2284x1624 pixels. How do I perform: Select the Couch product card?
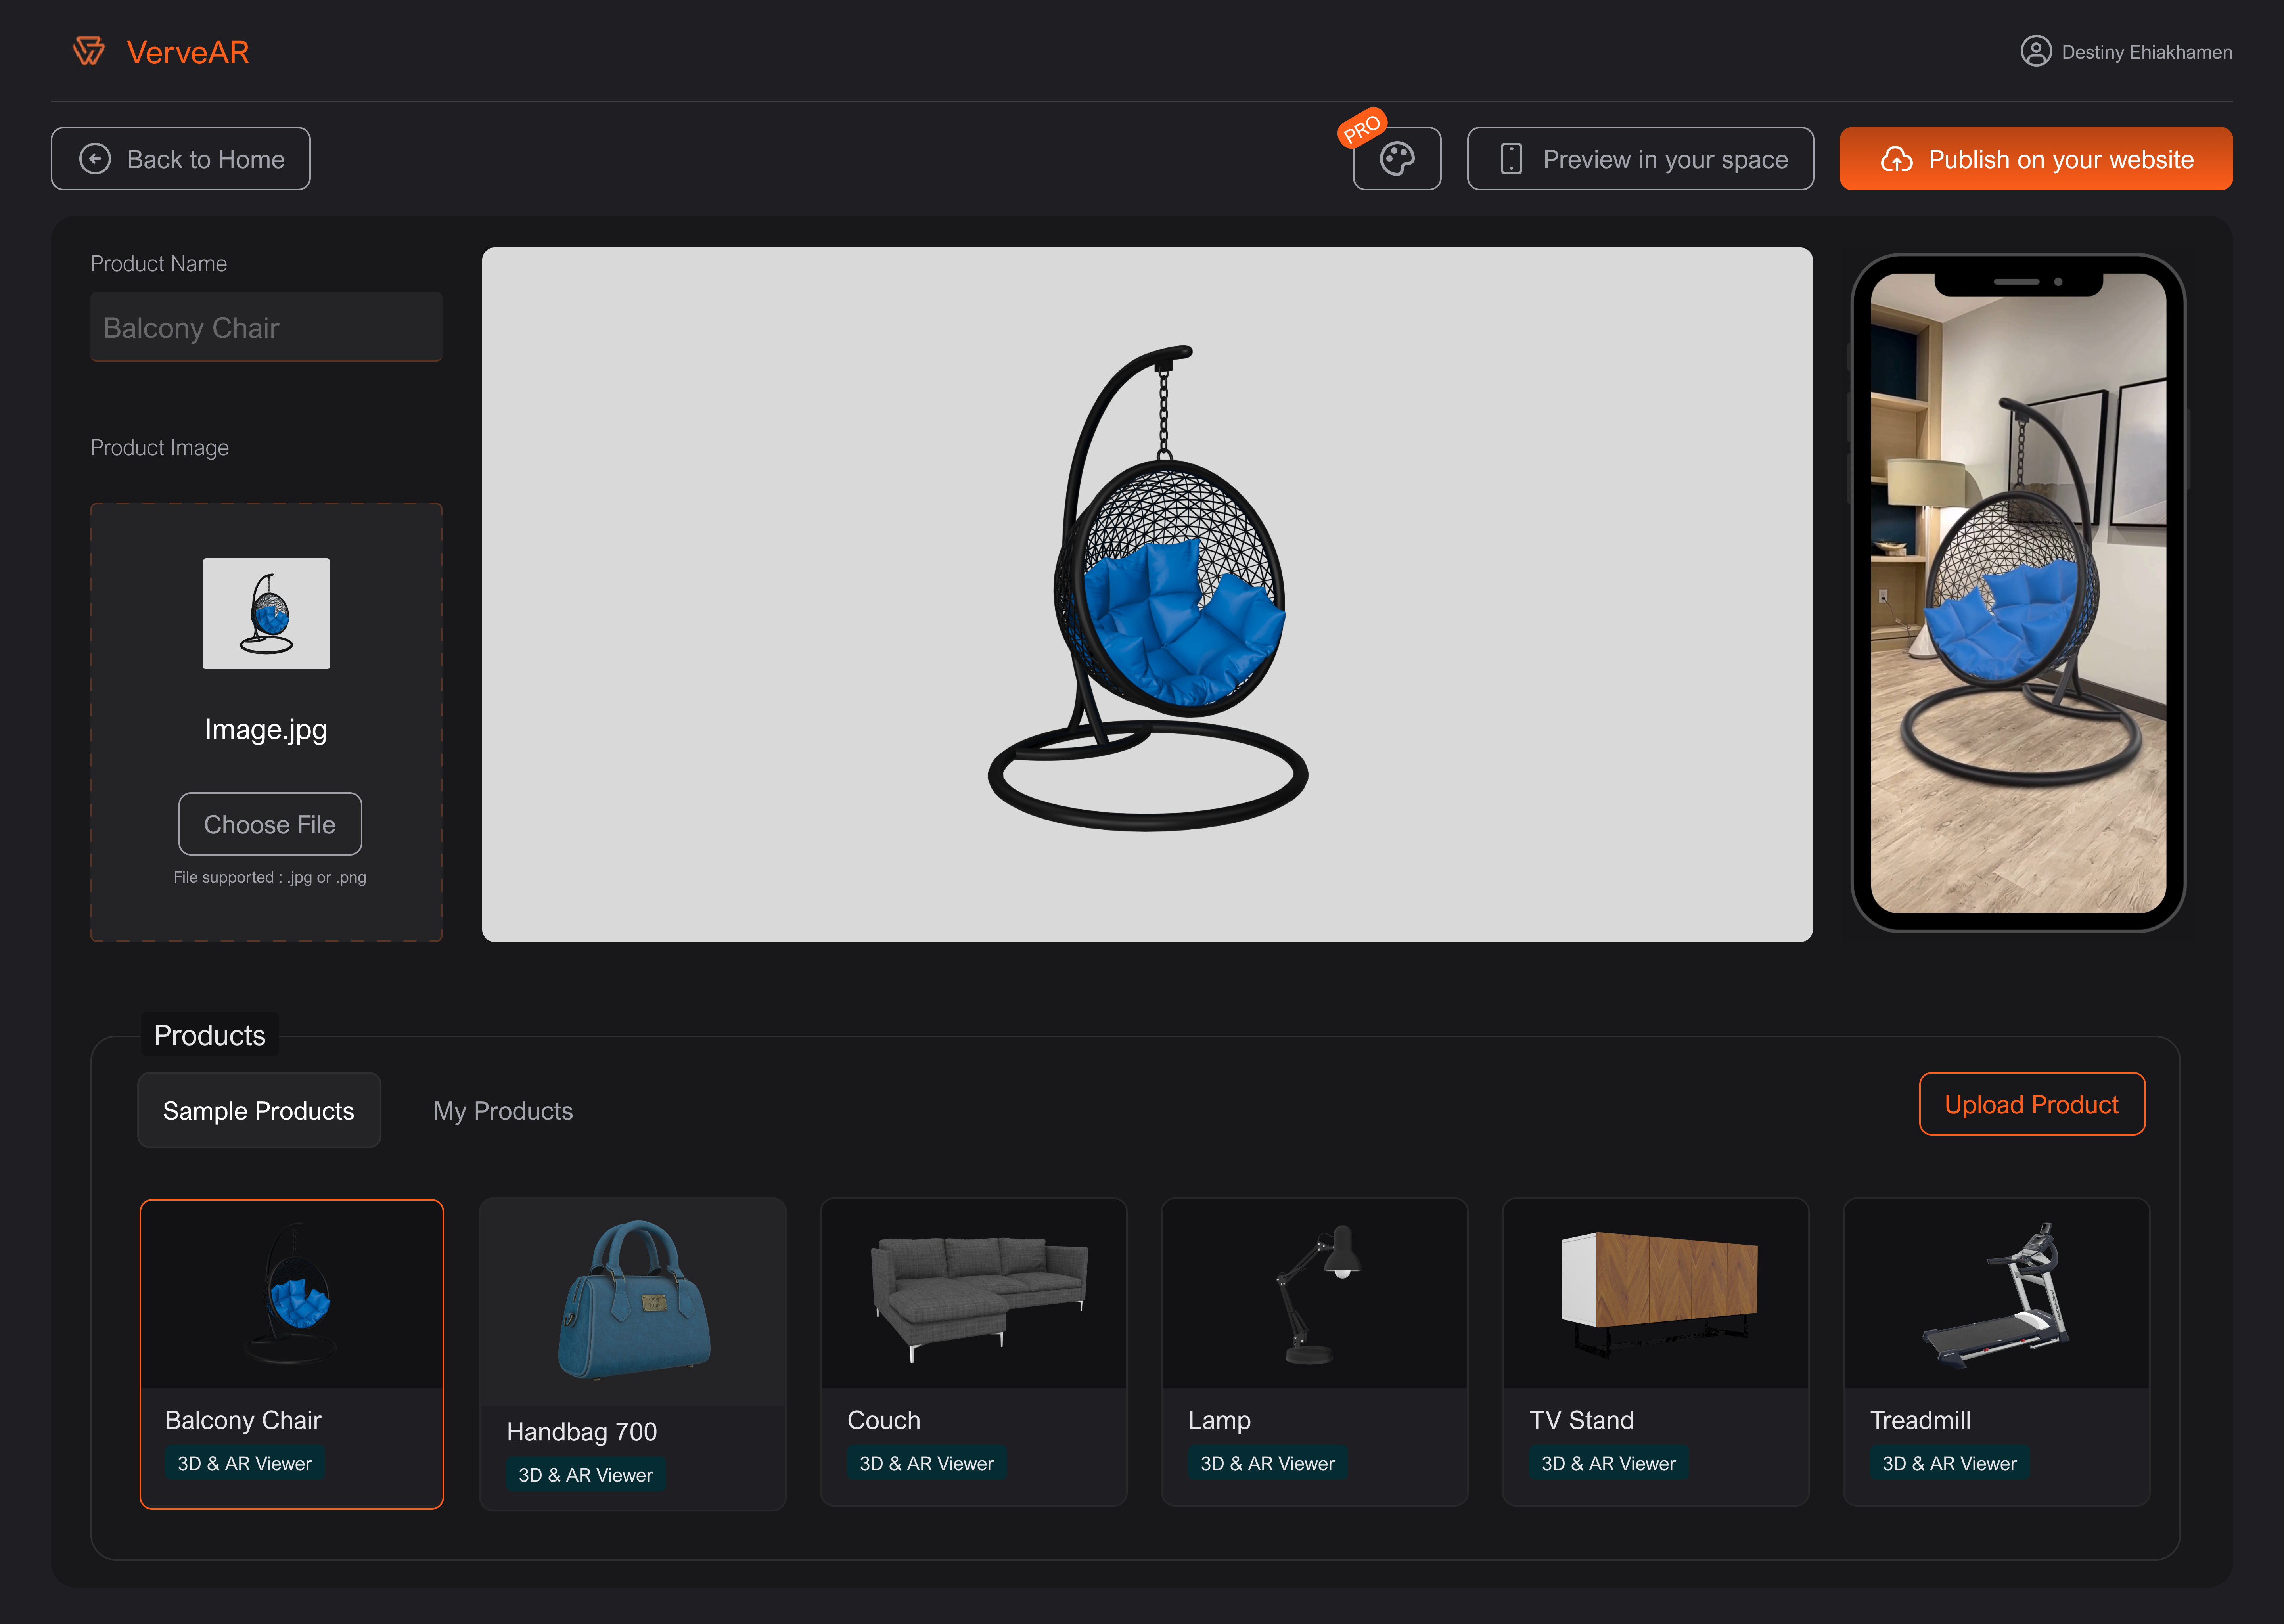pos(974,1352)
